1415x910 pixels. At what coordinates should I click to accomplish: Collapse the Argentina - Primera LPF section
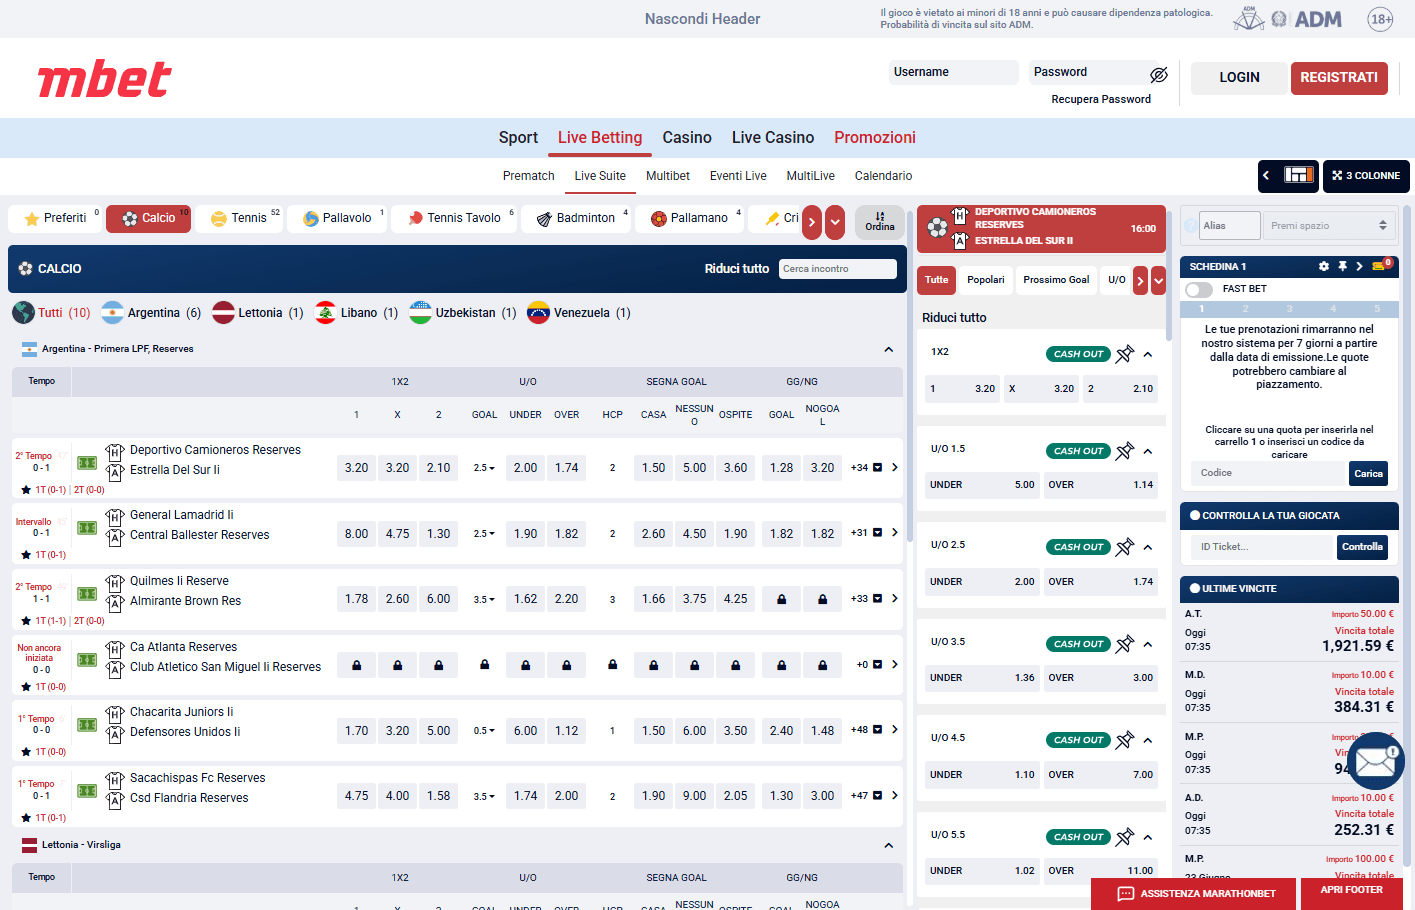click(888, 349)
